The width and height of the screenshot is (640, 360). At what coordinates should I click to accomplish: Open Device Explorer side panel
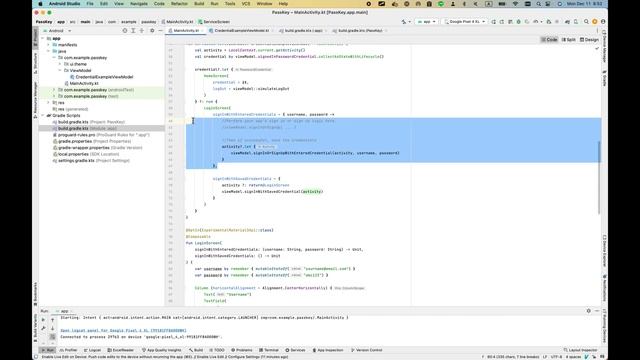604,251
